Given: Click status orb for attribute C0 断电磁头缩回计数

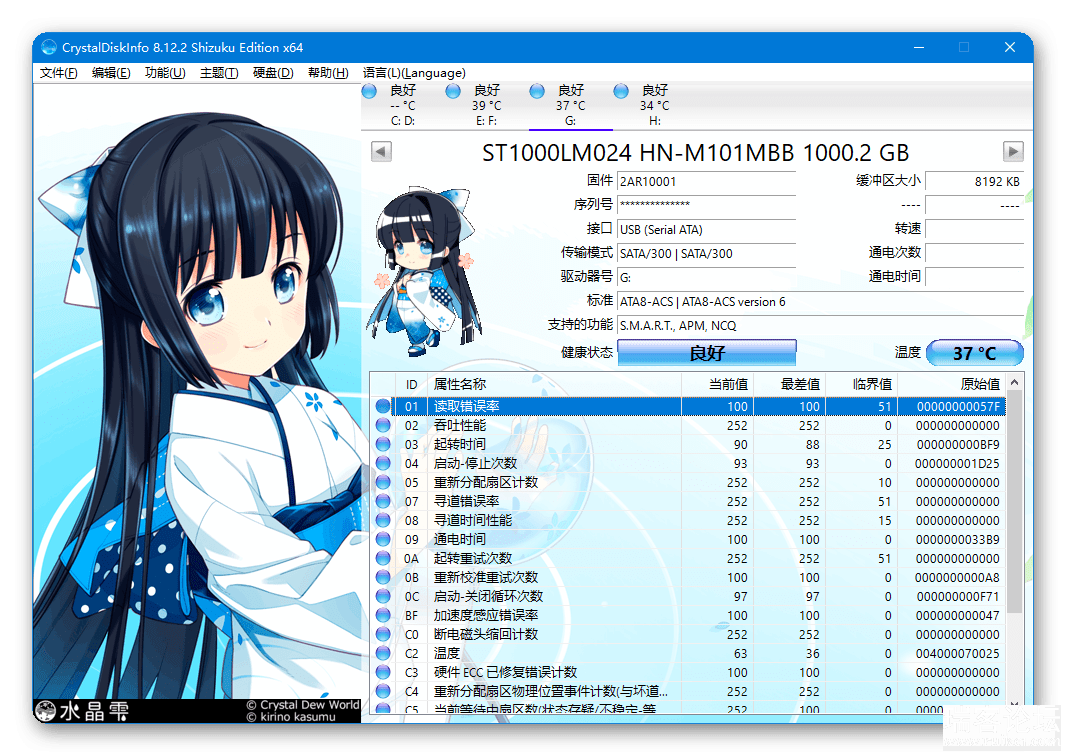Looking at the screenshot, I should coord(383,634).
